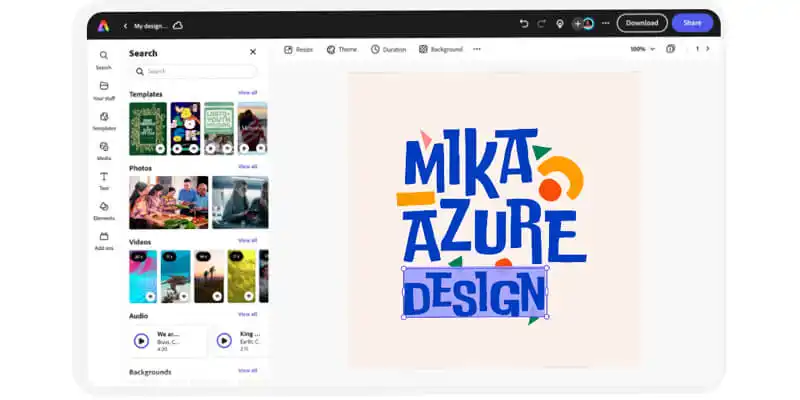Select the sunset palm trees video
The height and width of the screenshot is (400, 800).
coord(209,277)
